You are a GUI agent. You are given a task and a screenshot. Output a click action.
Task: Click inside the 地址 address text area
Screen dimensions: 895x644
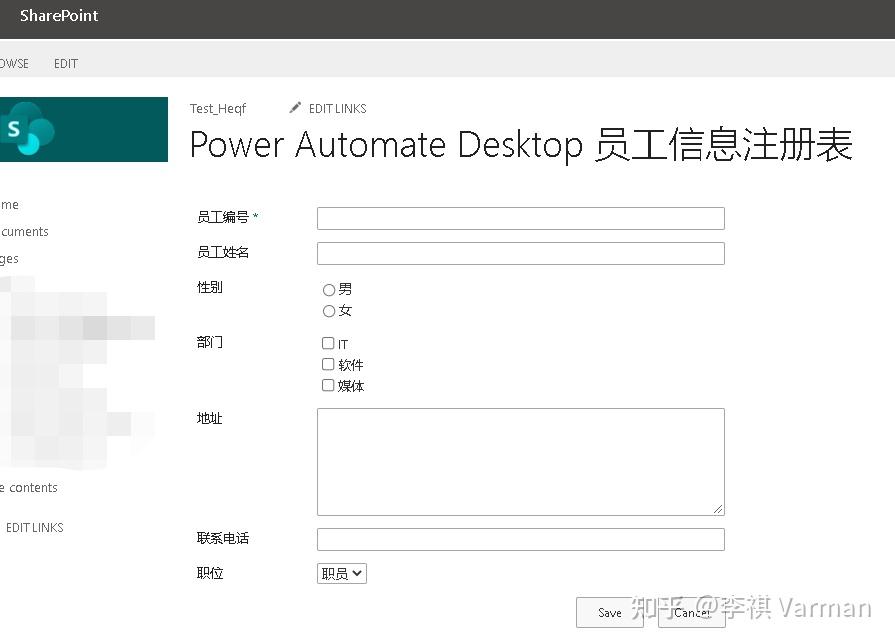519,460
